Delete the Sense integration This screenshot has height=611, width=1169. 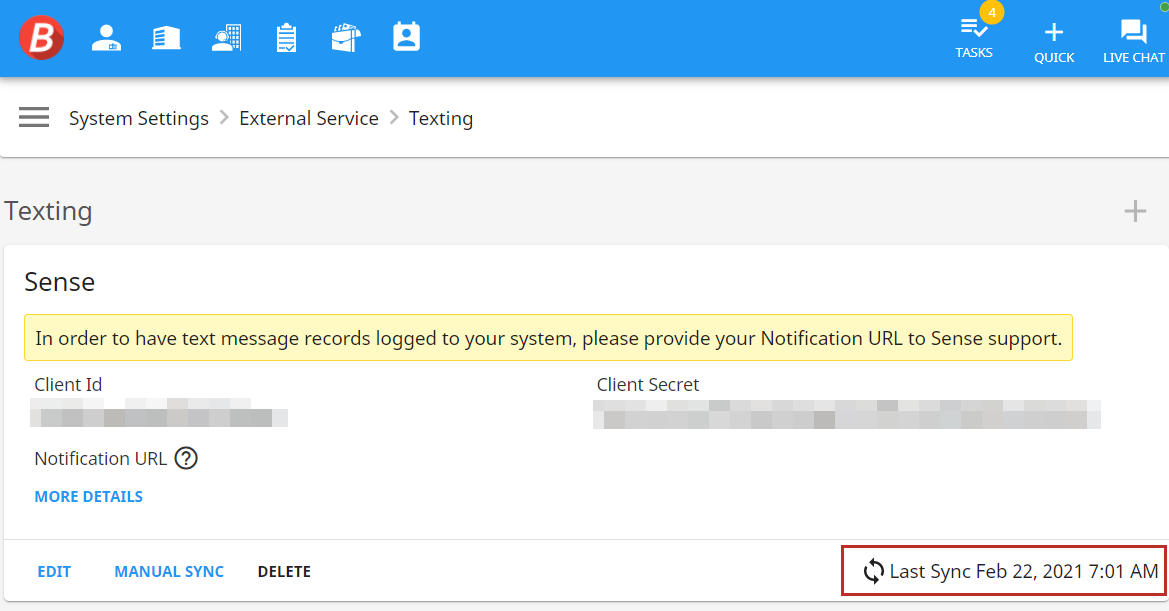[x=284, y=572]
